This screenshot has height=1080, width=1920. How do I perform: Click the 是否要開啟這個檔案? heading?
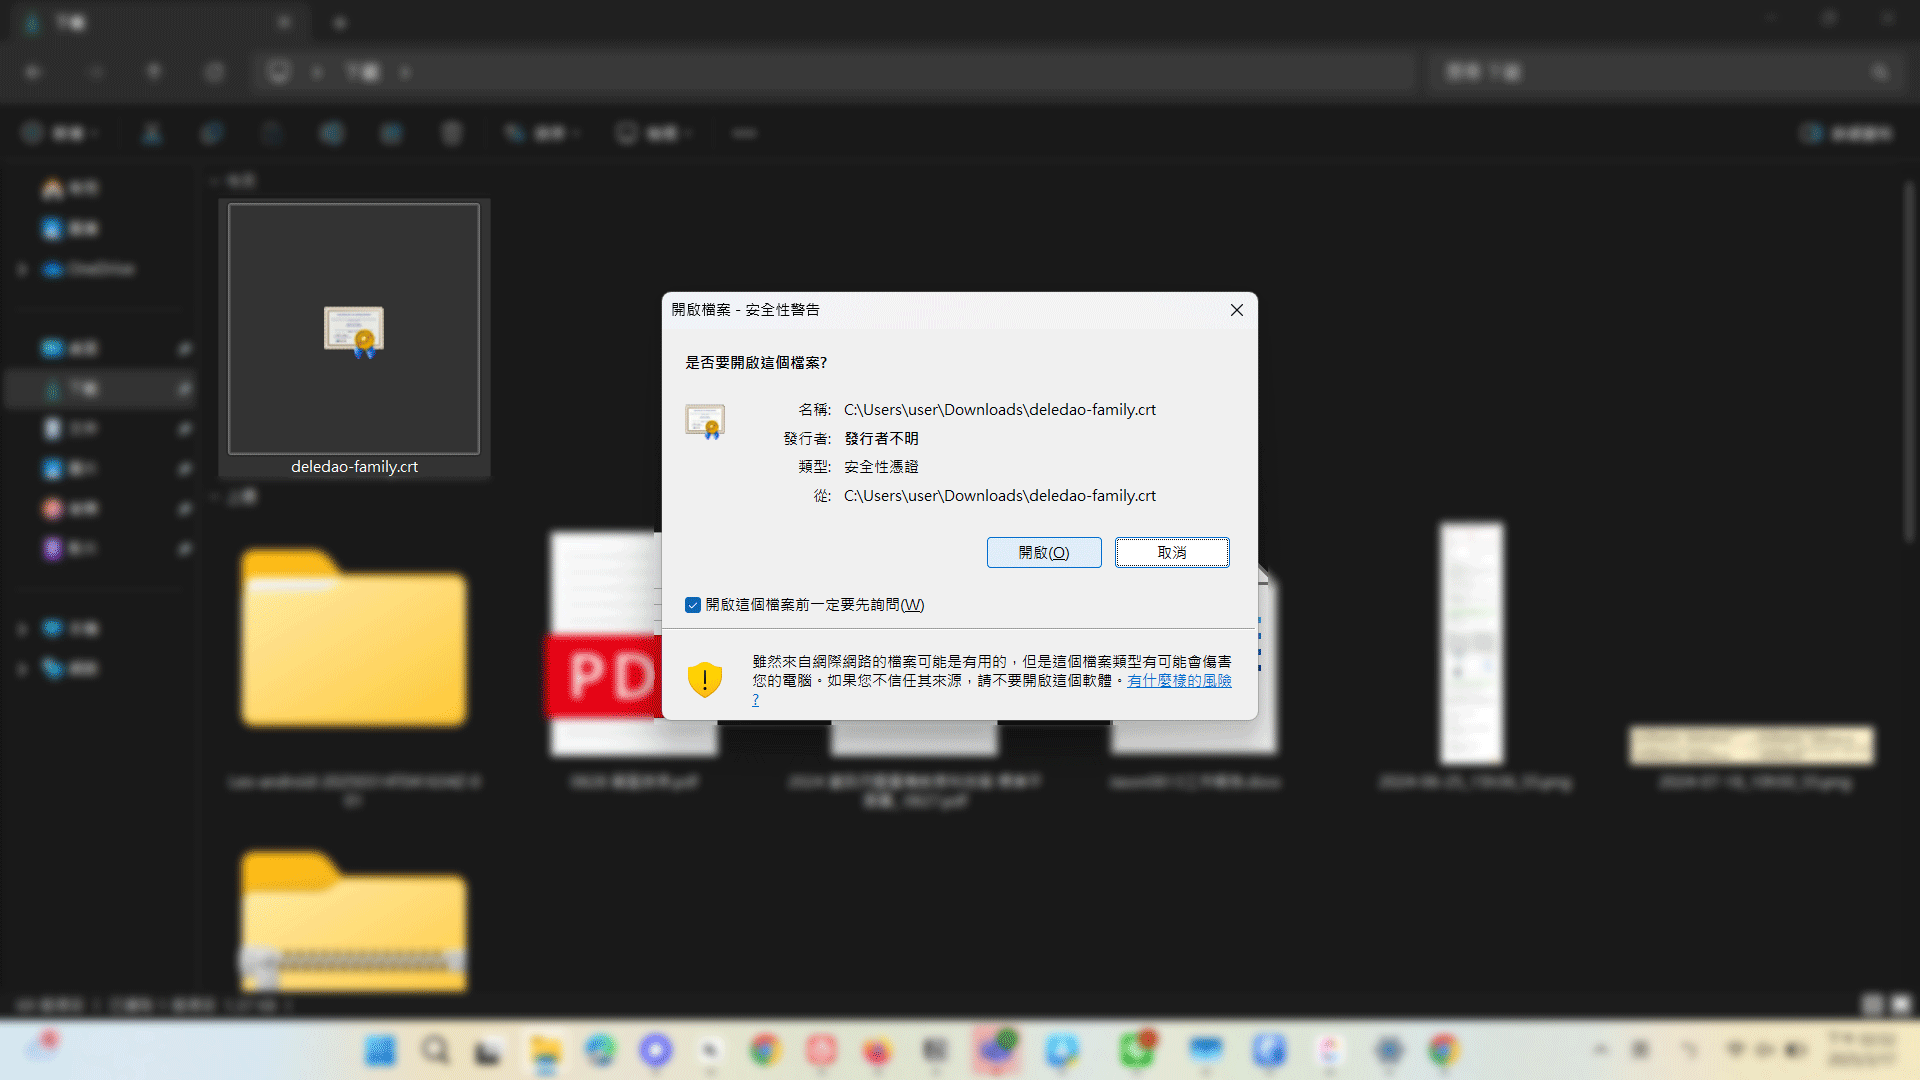(756, 362)
